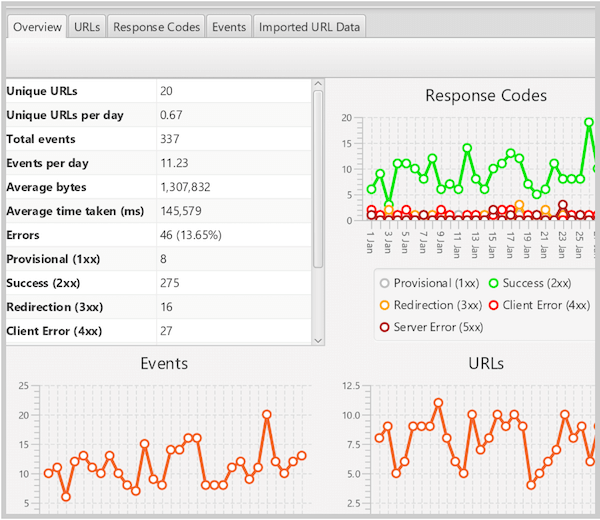Click the summary table vertical scrollbar thumb
Screen dimensions: 600x520
pos(318,180)
